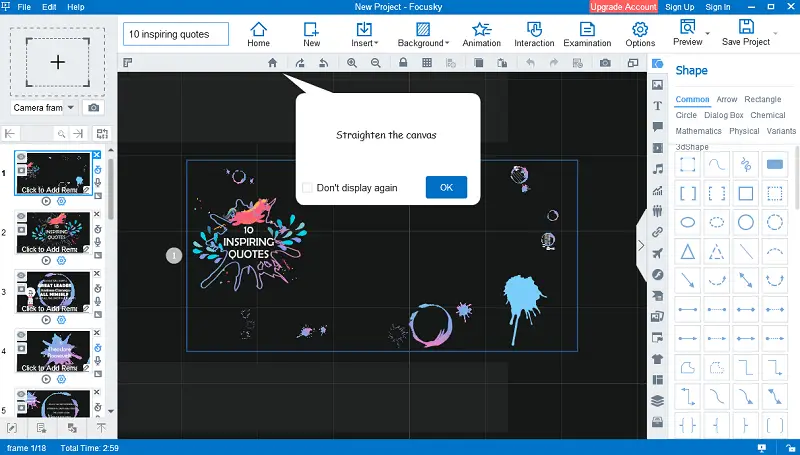The image size is (800, 455).
Task: Open the Music panel in sidebar
Action: coord(658,169)
